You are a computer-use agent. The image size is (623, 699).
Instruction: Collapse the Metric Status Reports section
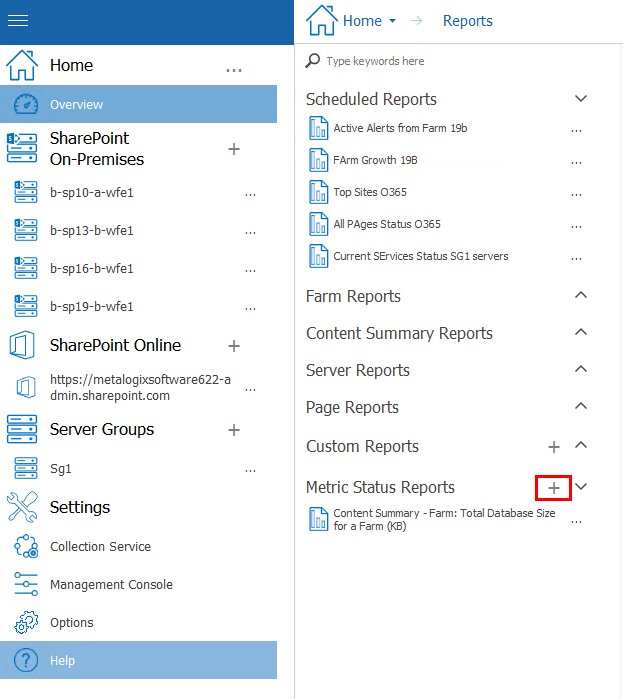(x=581, y=486)
